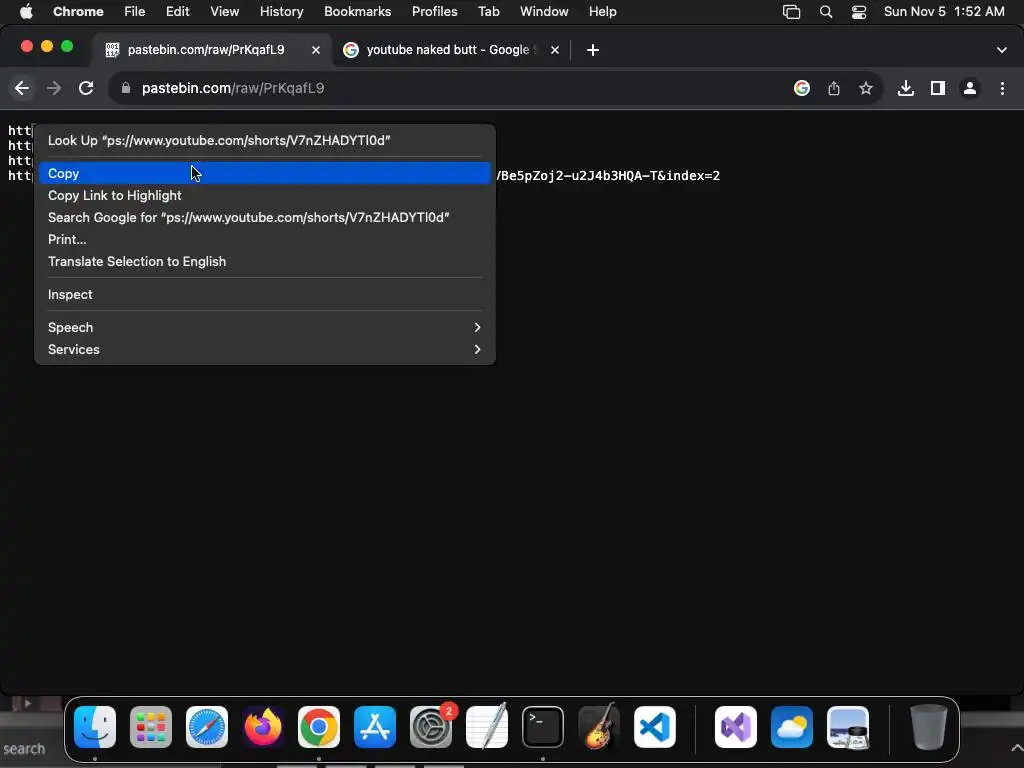Select Search Google for the selected text
Viewport: 1024px width, 768px height.
[264, 217]
